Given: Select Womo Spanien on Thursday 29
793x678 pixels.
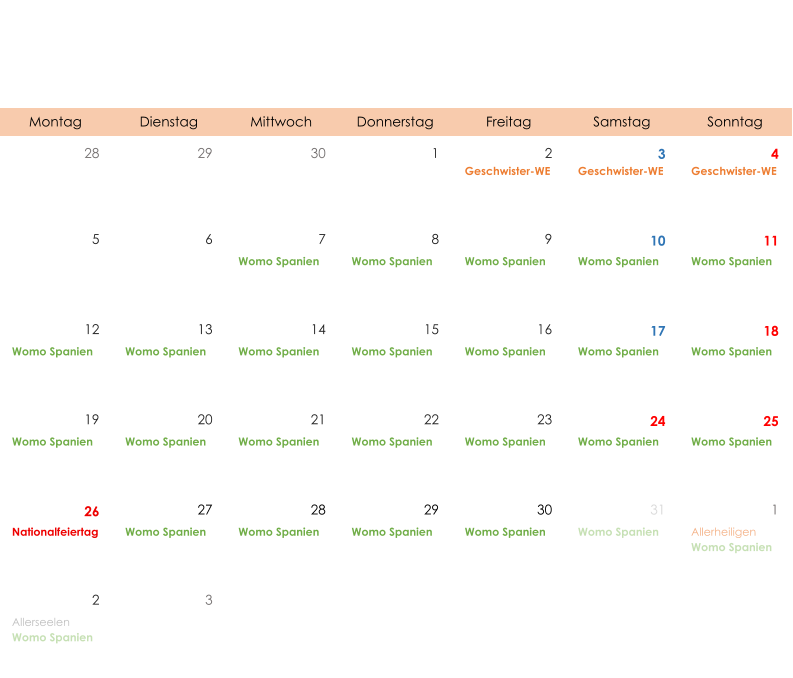Looking at the screenshot, I should [392, 532].
